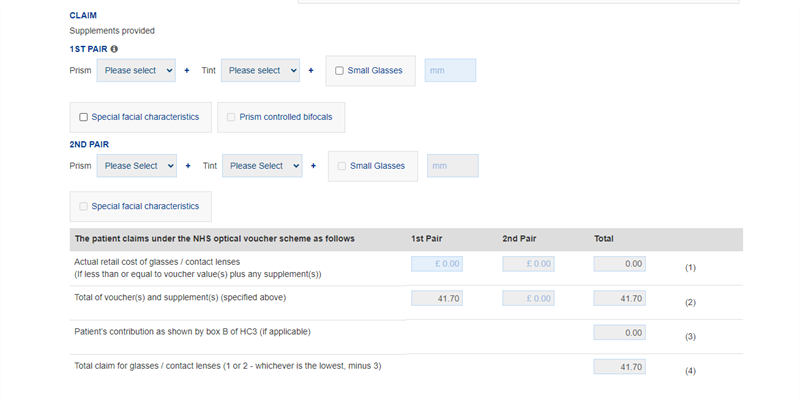Click the 1st pair mm input field
The image size is (800, 406).
[x=450, y=71]
